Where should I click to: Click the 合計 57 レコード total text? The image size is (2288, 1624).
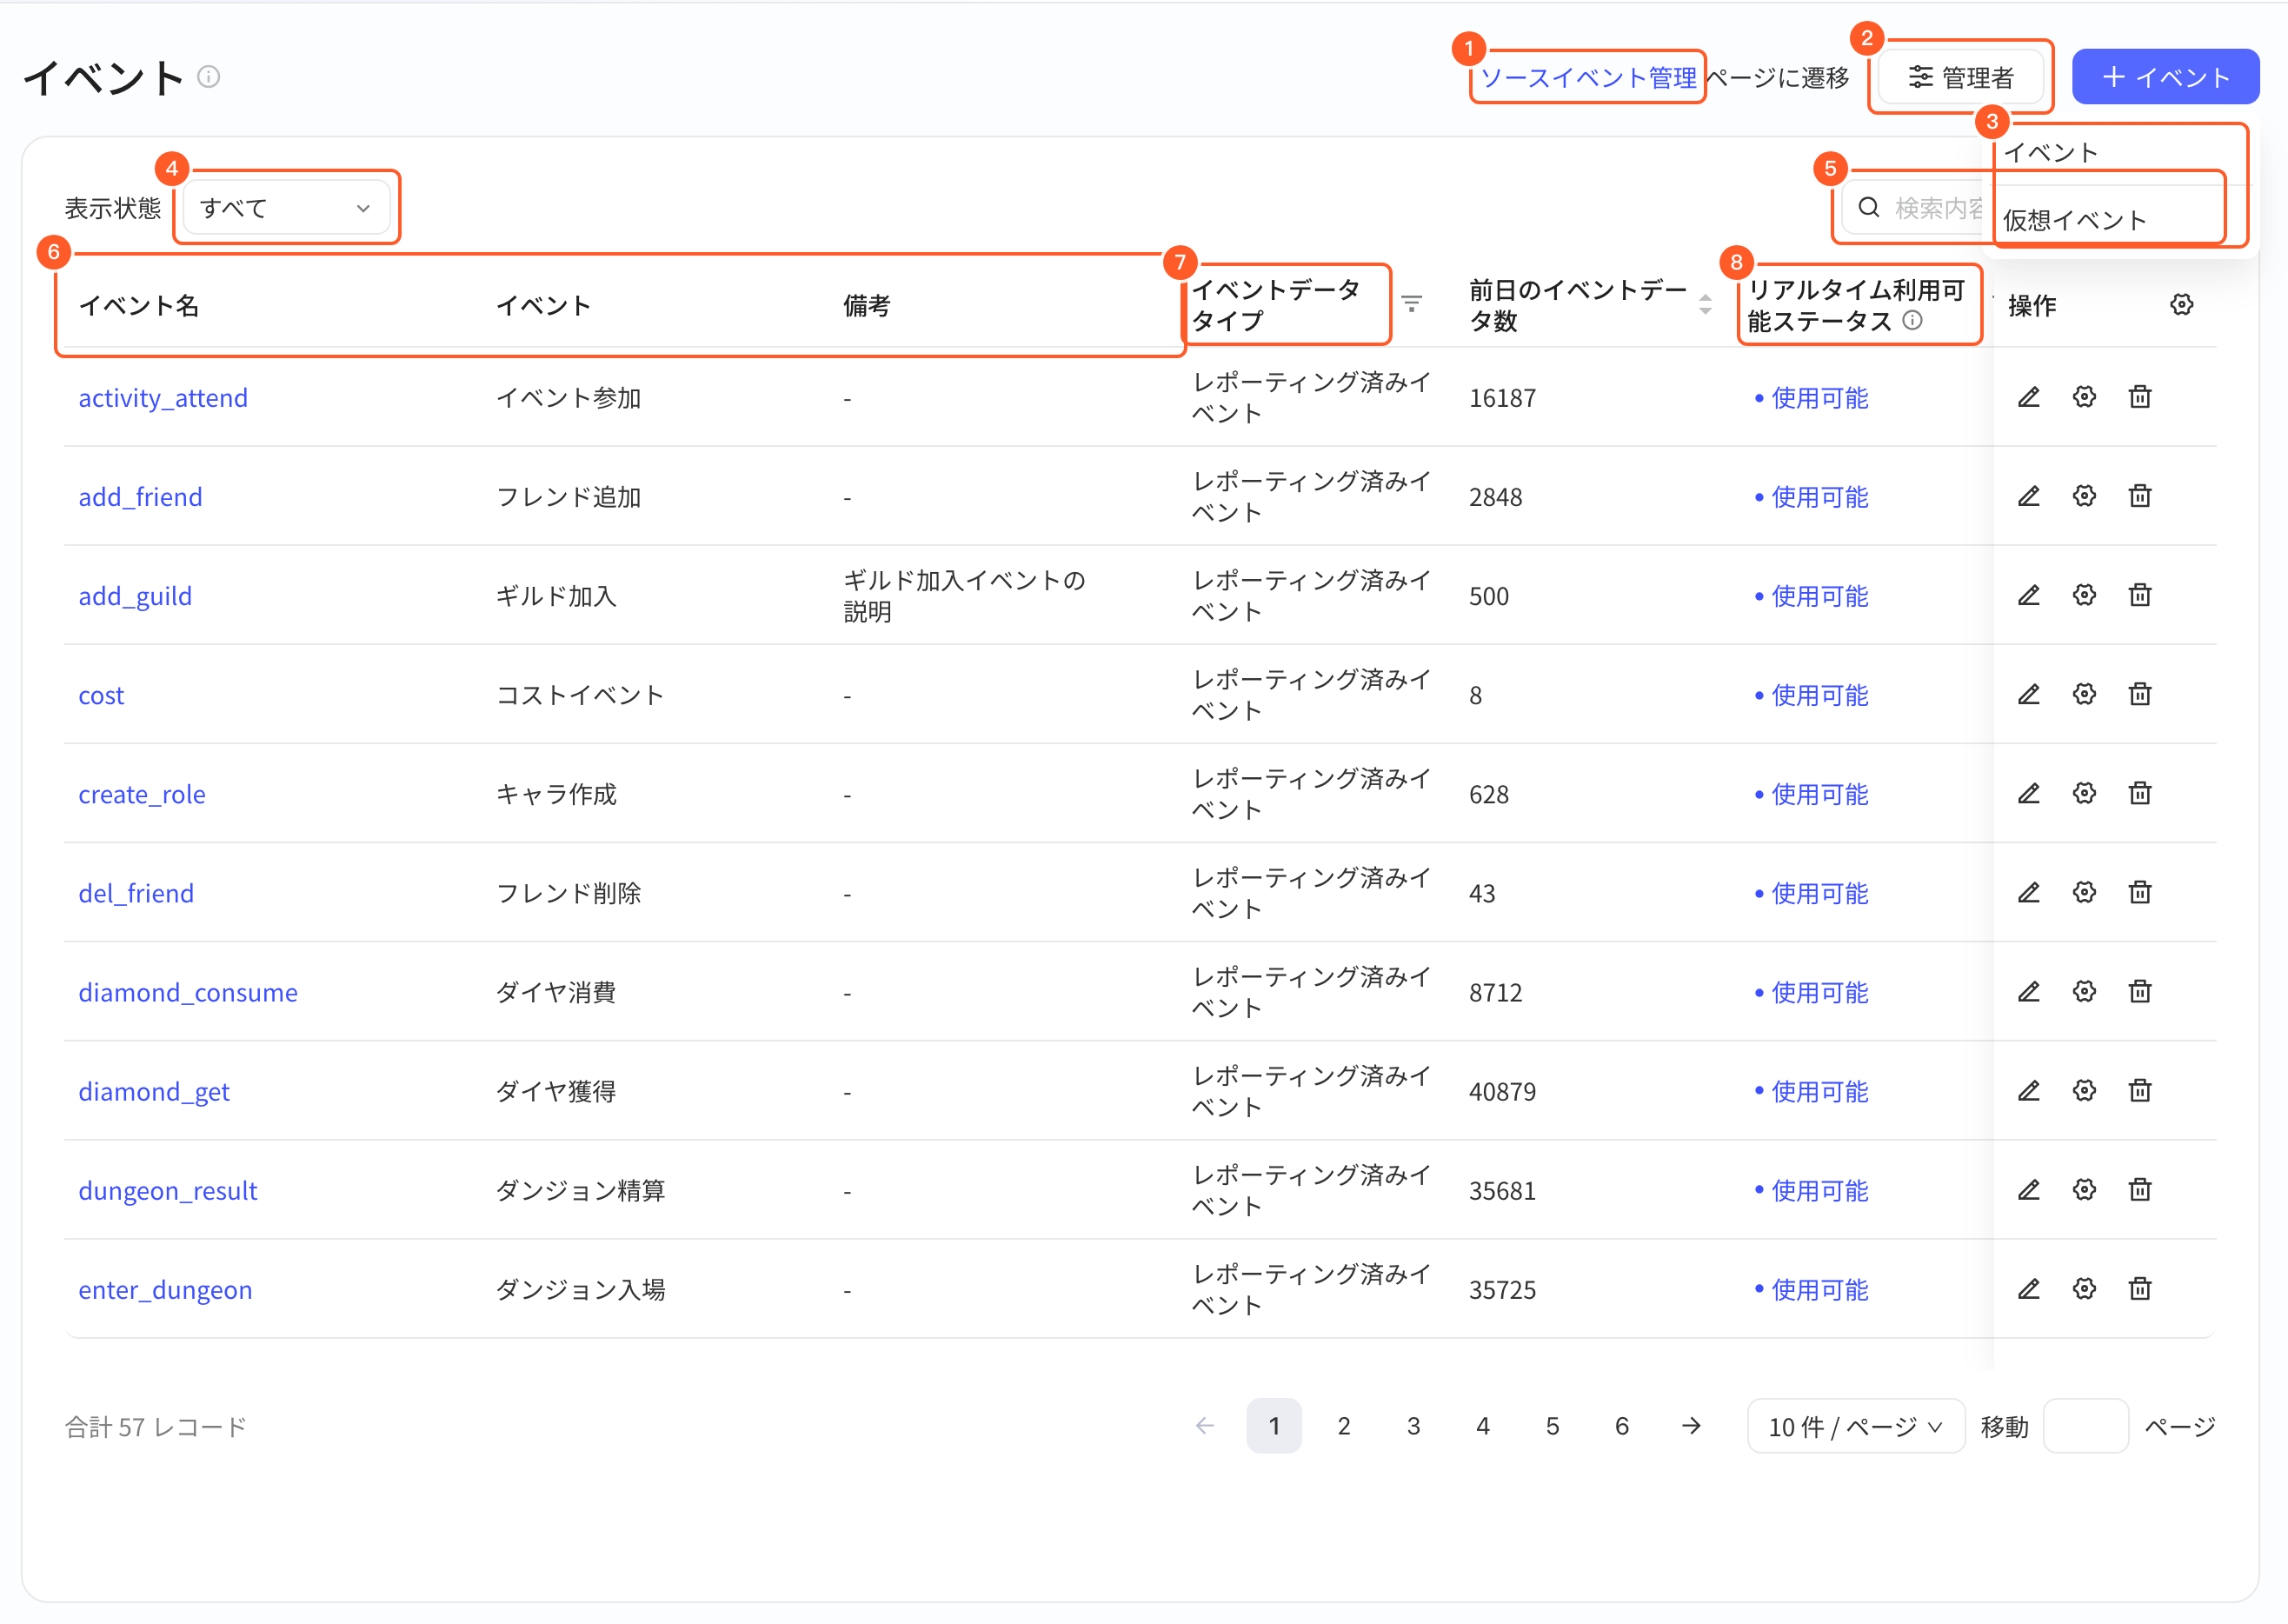[x=155, y=1426]
